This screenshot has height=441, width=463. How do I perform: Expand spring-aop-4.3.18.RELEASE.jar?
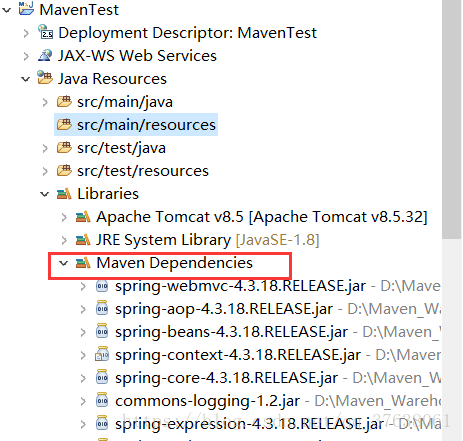[83, 309]
